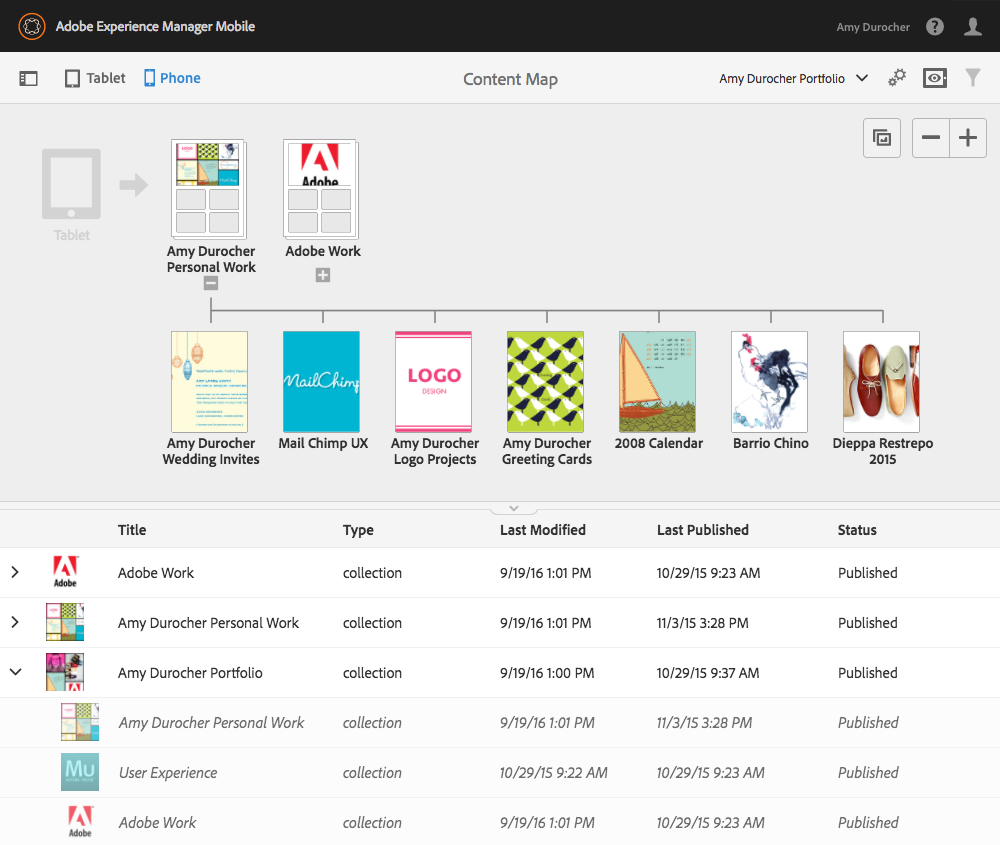Select Amy Durocher Logo Projects thumbnail
This screenshot has height=845, width=1000.
[434, 381]
